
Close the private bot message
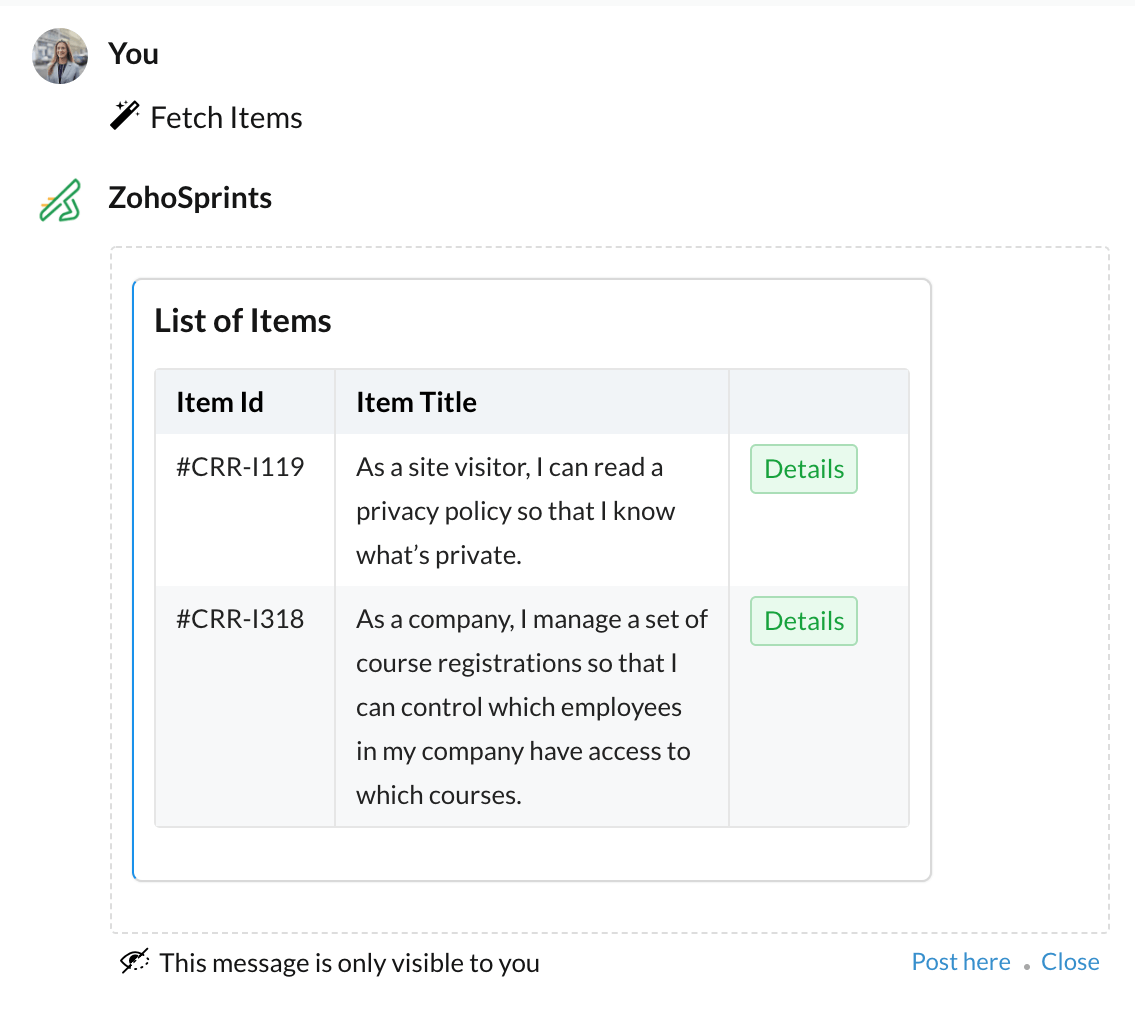point(1070,961)
